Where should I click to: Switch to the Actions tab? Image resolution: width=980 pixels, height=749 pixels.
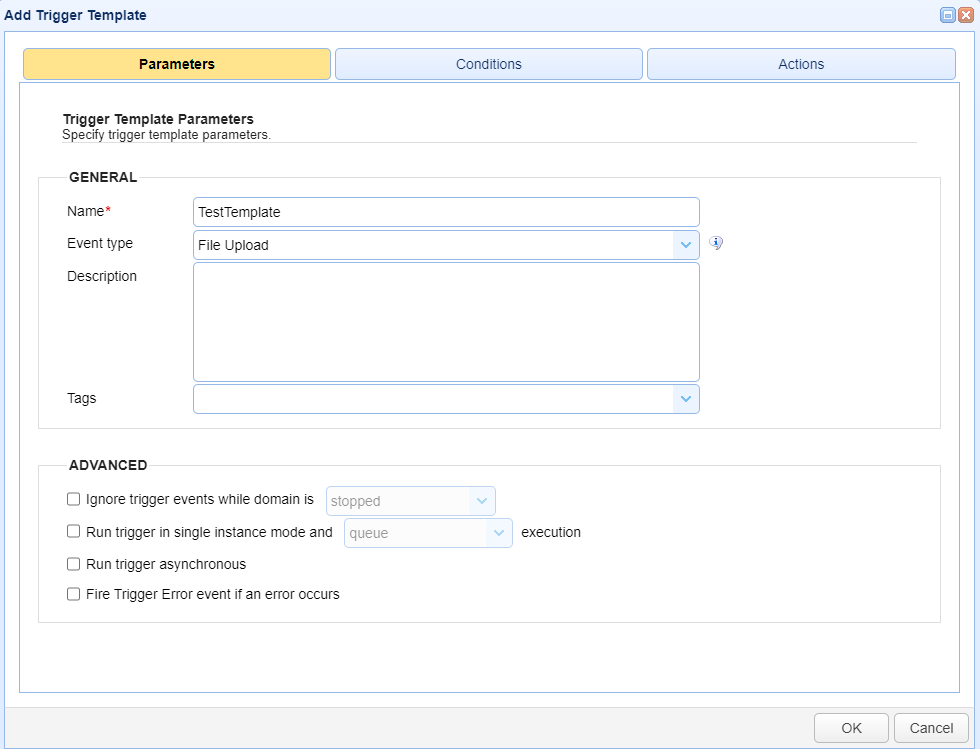pos(801,64)
